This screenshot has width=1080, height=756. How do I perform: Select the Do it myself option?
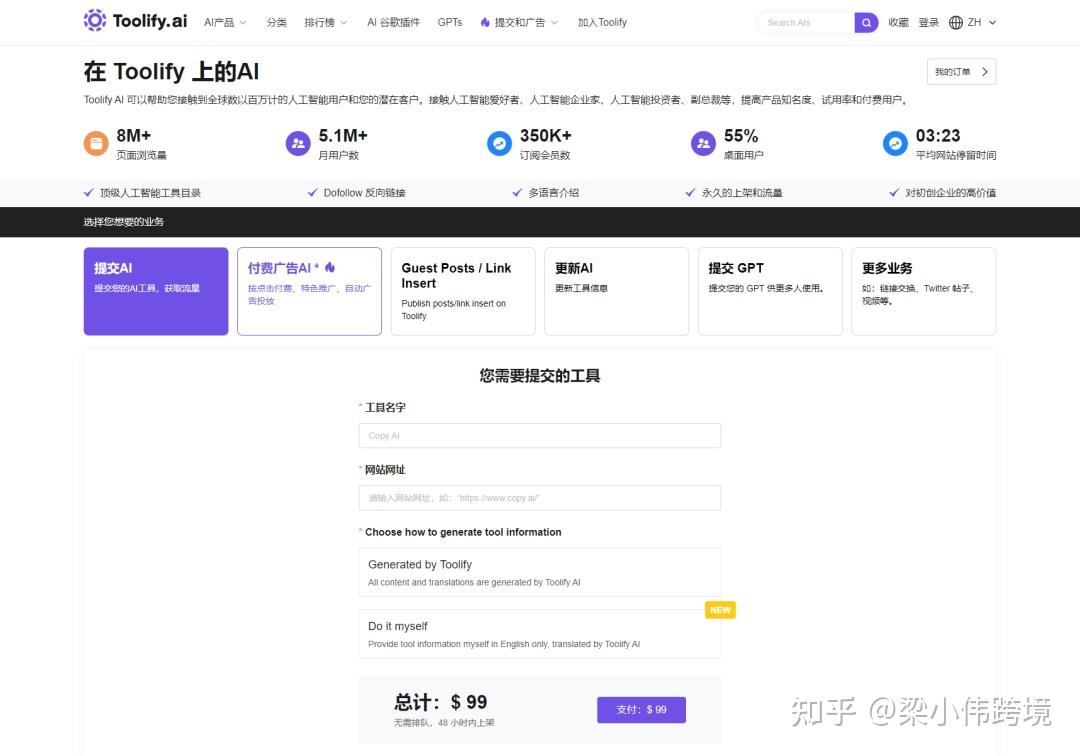tap(540, 633)
